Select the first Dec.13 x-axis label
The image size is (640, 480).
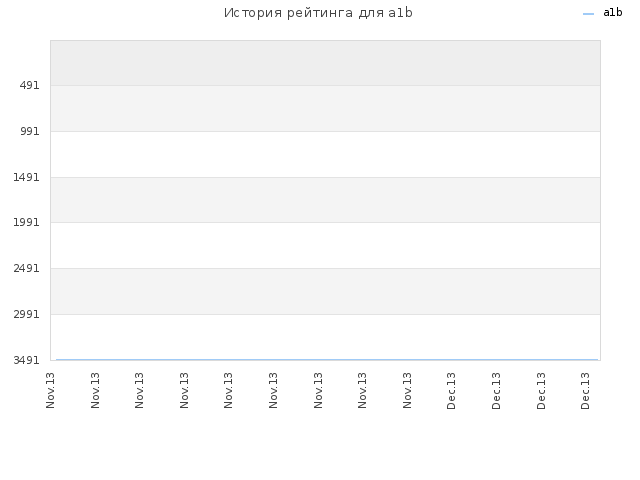pos(451,391)
